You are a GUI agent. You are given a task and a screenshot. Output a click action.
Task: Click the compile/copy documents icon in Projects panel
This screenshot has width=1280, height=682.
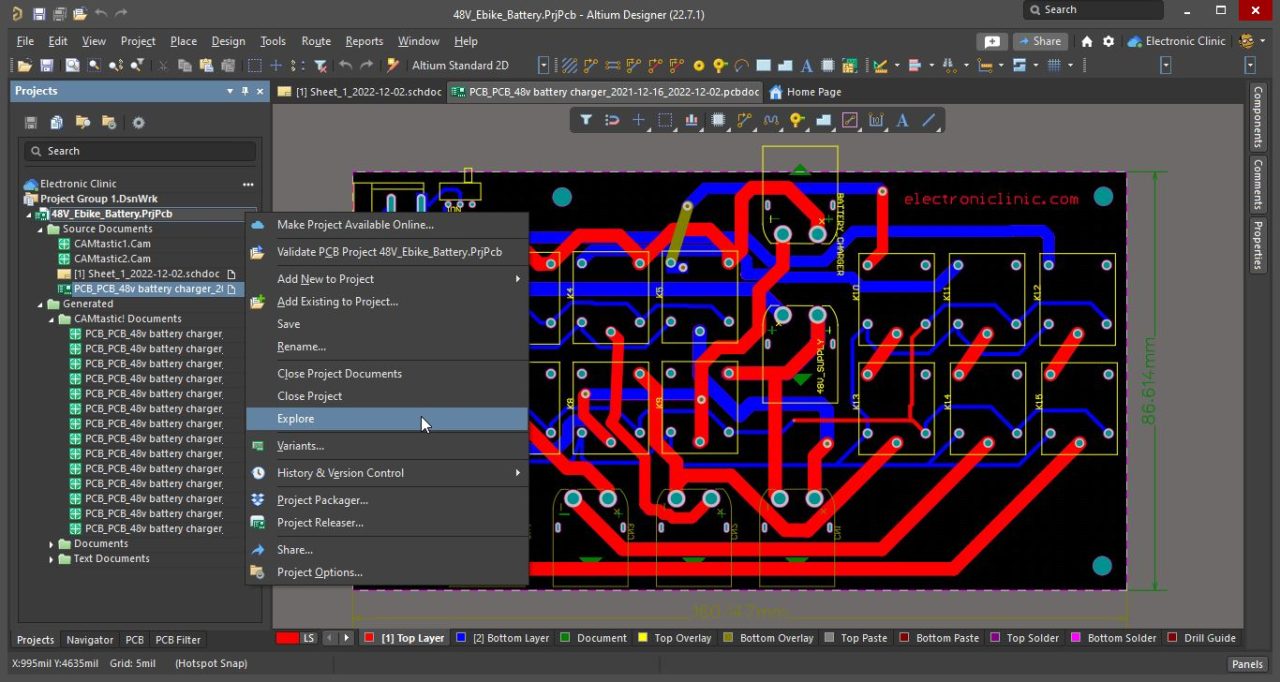coord(57,123)
